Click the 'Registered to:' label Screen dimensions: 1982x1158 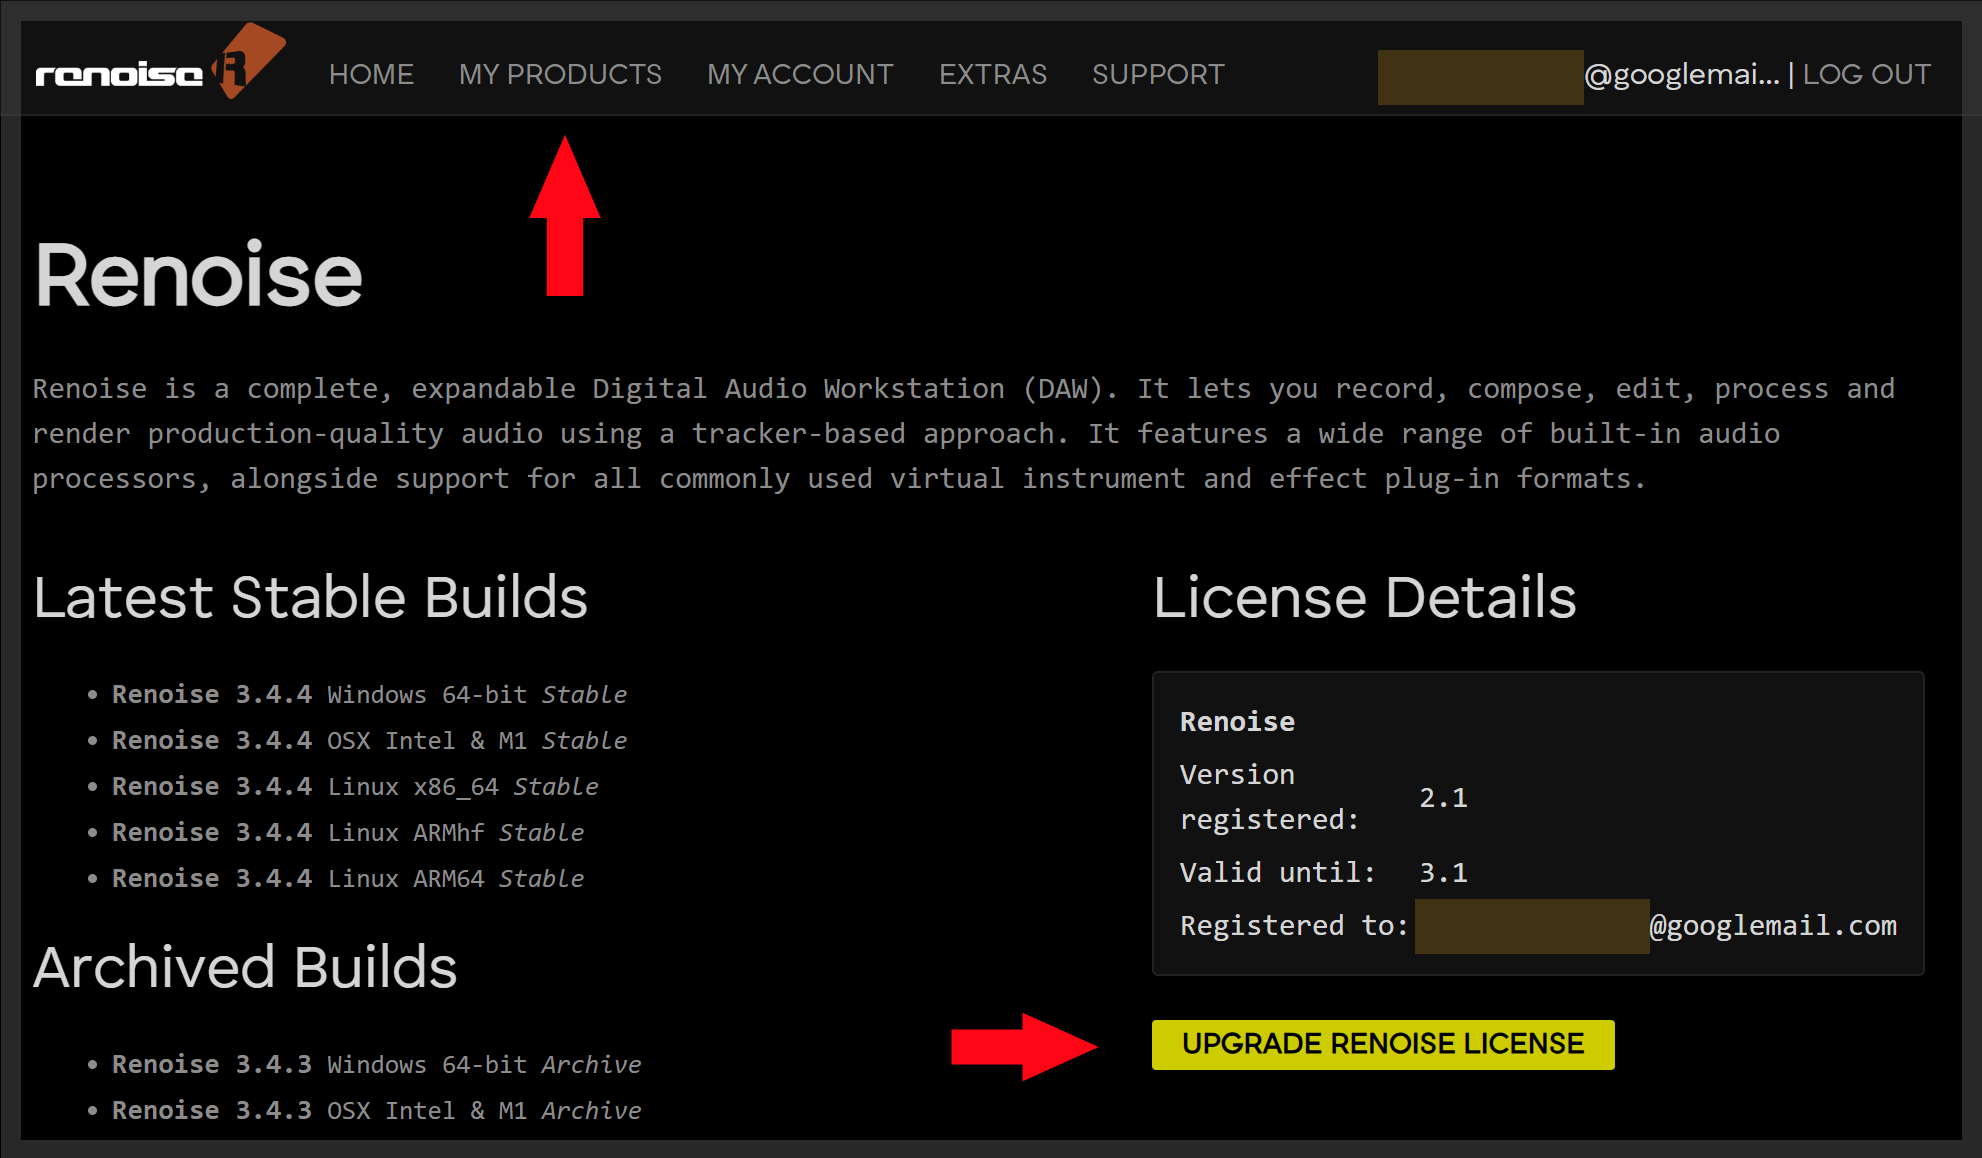[x=1294, y=926]
